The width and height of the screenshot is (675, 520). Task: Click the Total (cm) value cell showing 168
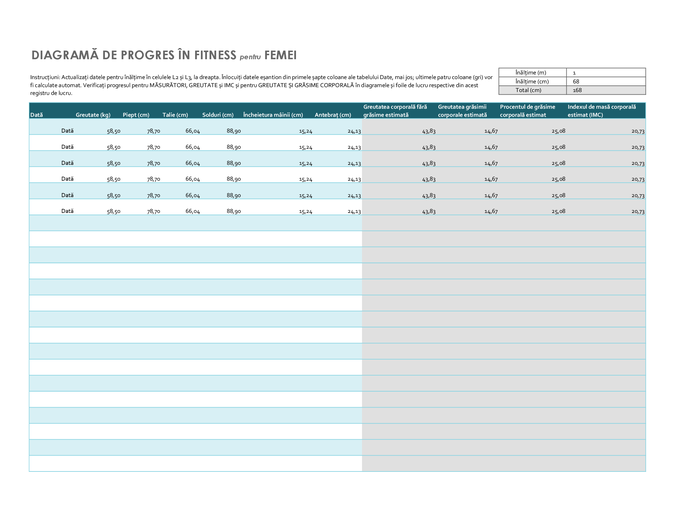[x=606, y=90]
